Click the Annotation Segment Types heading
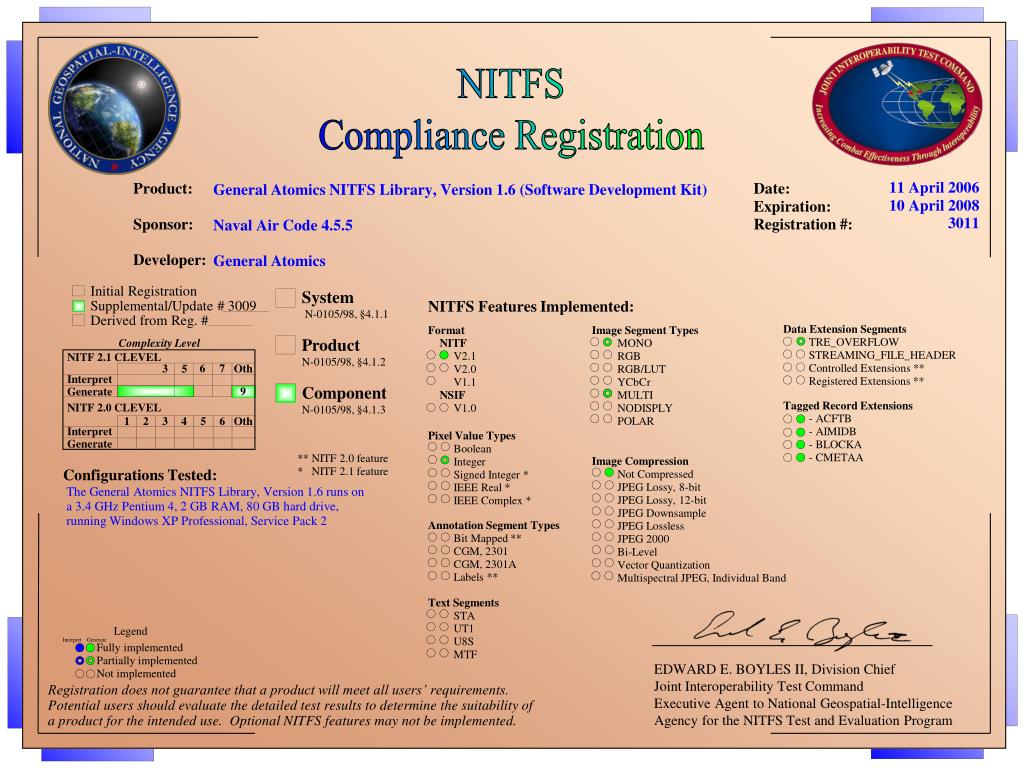This screenshot has width=1024, height=768. [493, 525]
